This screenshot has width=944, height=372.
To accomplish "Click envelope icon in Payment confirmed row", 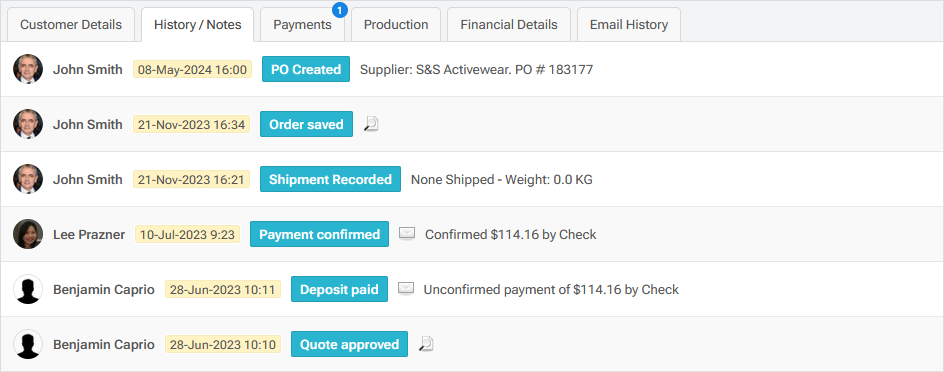I will 408,234.
